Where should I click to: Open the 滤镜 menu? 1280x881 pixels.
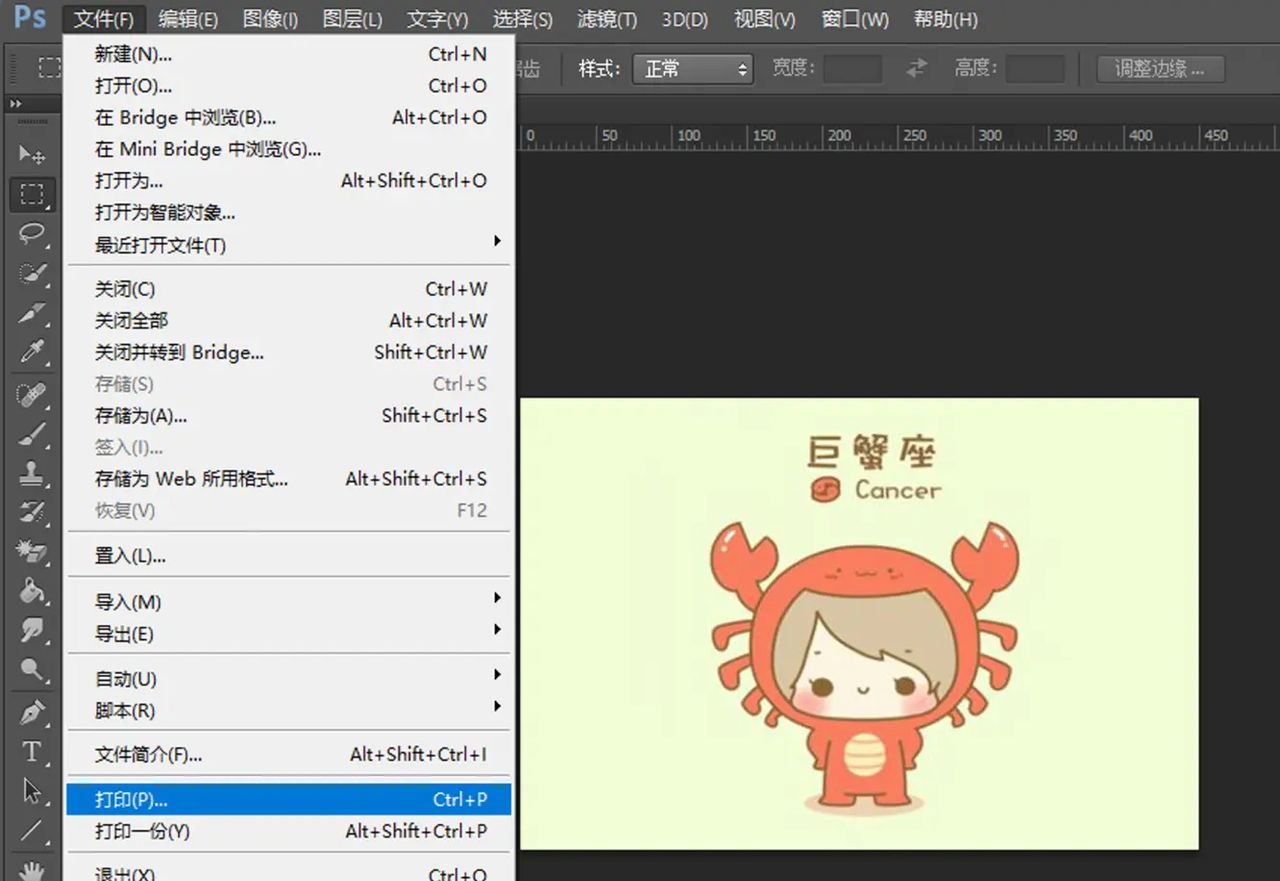coord(604,18)
